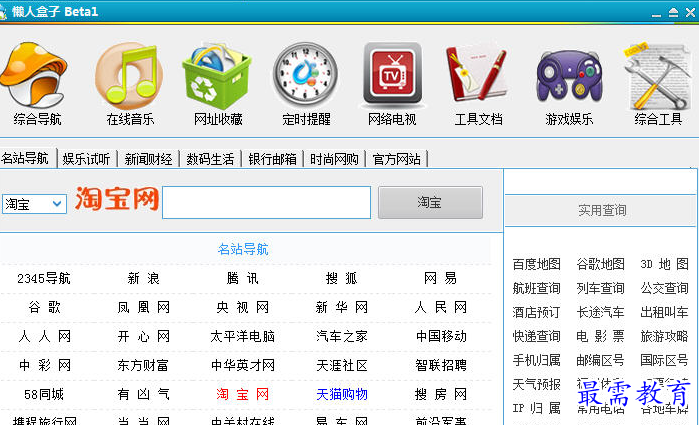Click the 智联招聘 link
The height and width of the screenshot is (425, 699).
point(440,365)
